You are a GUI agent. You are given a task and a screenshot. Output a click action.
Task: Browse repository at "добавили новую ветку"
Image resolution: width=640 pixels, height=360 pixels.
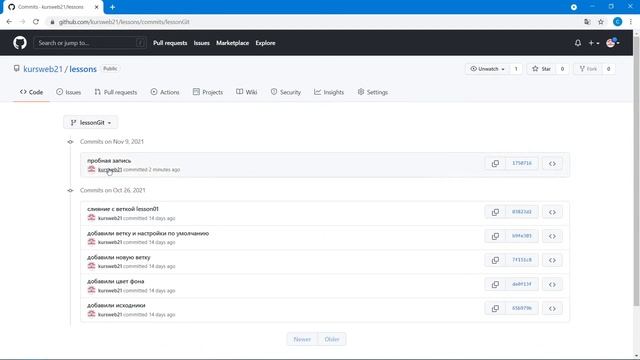pos(552,260)
